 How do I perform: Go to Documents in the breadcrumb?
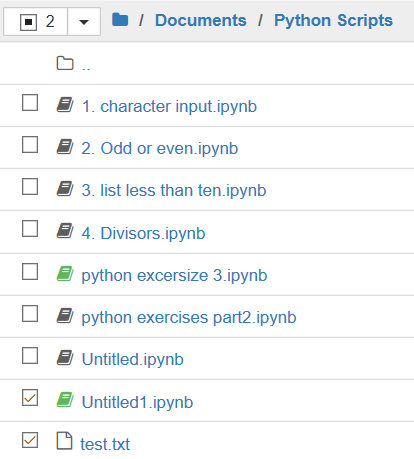click(x=201, y=20)
